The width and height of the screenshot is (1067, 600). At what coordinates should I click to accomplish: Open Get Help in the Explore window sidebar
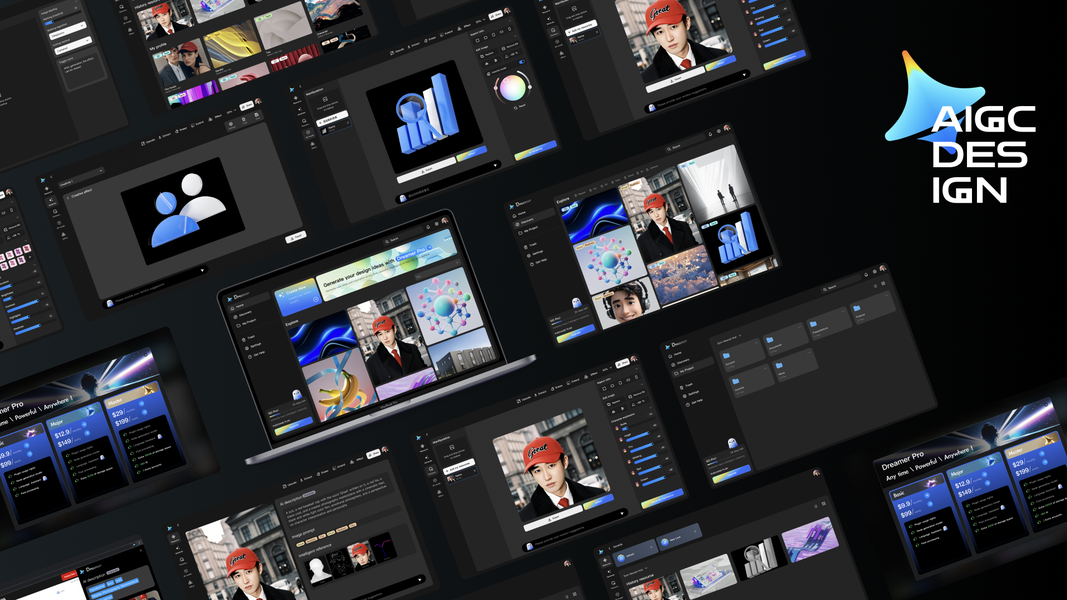540,261
